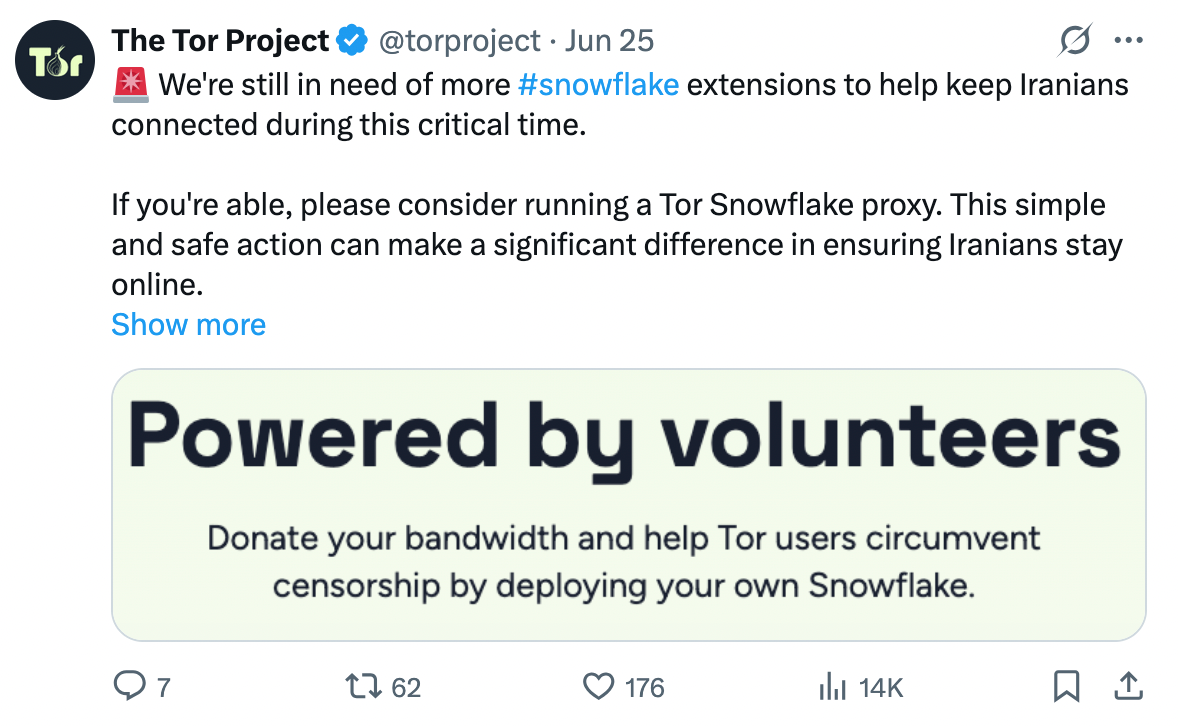Screen dimensions: 1178x726
Task: Repost using the retweet arrows icon
Action: (364, 686)
